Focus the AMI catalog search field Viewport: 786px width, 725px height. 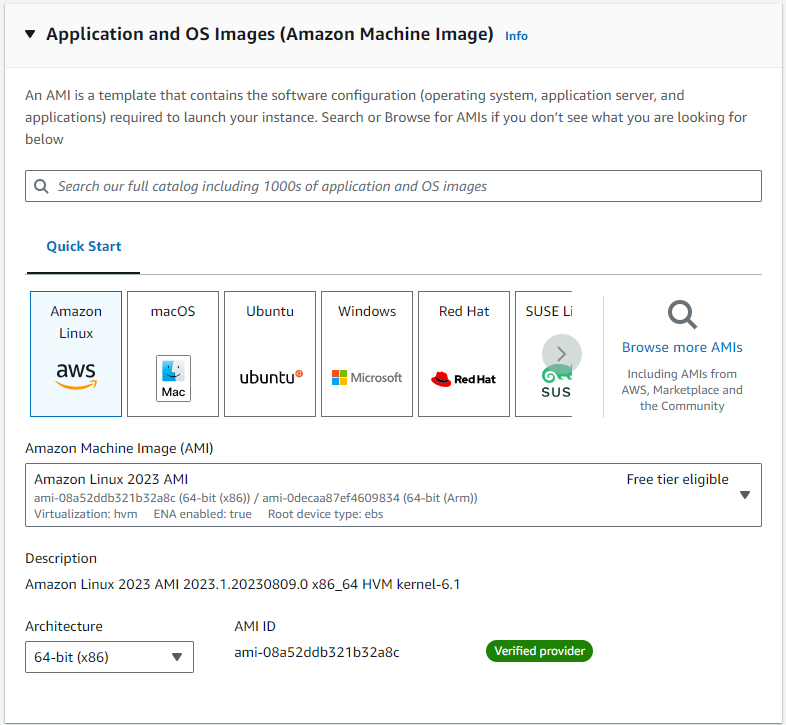coord(394,186)
